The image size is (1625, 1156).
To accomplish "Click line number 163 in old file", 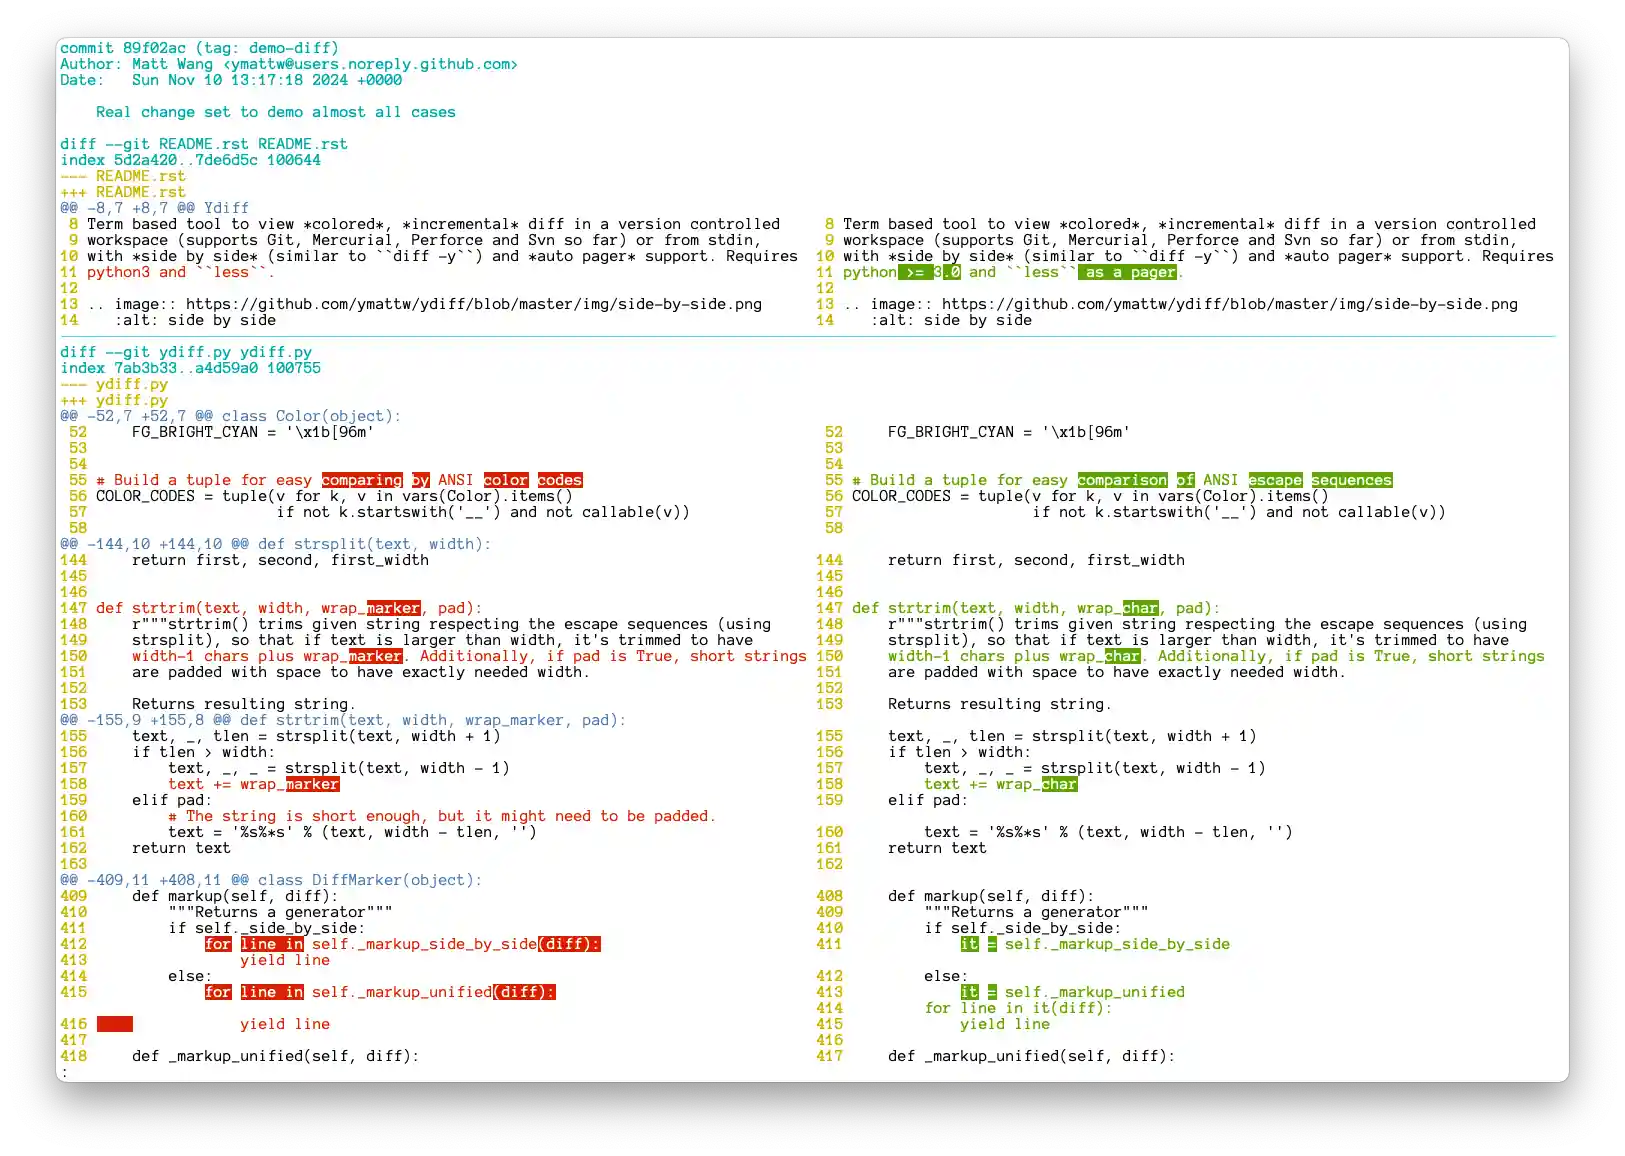I will point(73,864).
